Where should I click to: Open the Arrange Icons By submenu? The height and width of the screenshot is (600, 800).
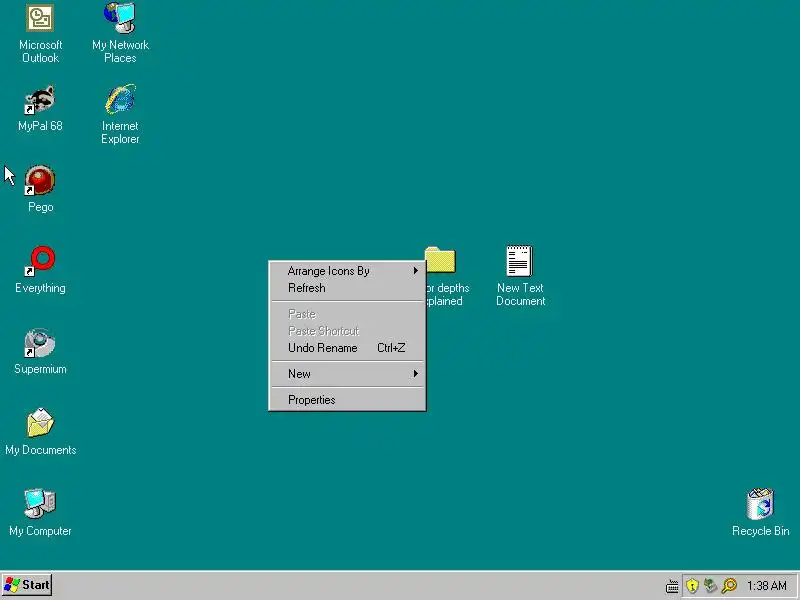click(347, 271)
